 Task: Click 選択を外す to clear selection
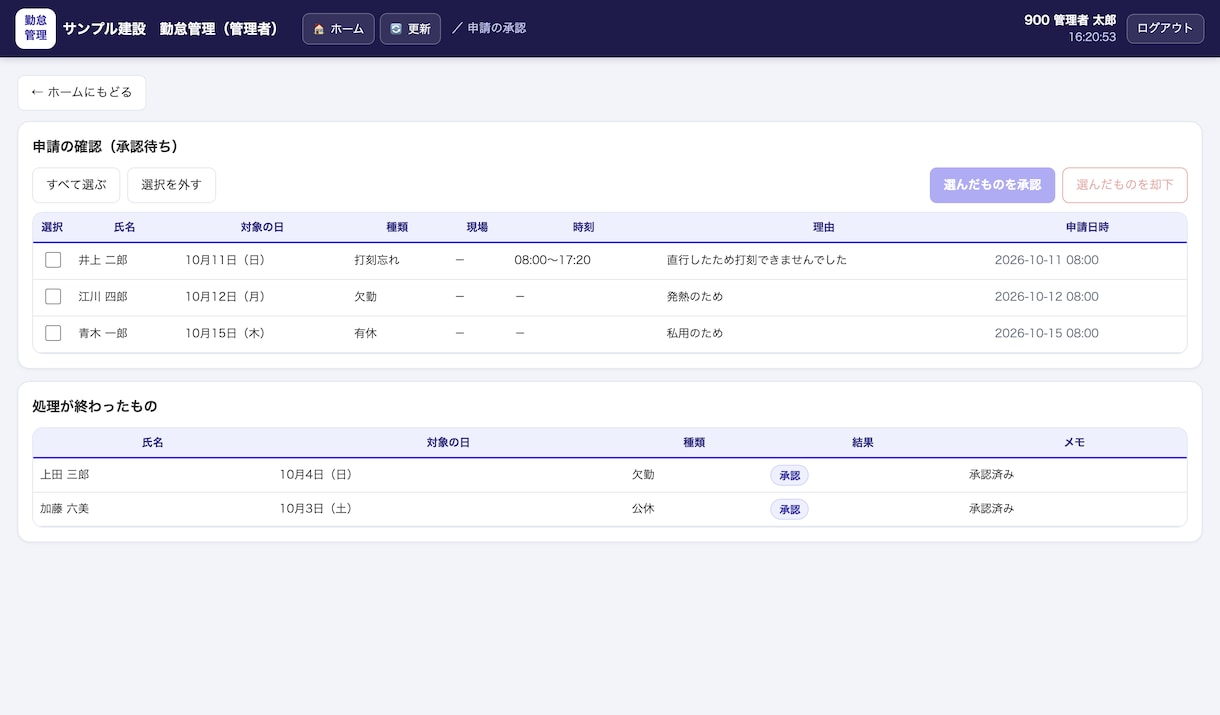pyautogui.click(x=171, y=185)
